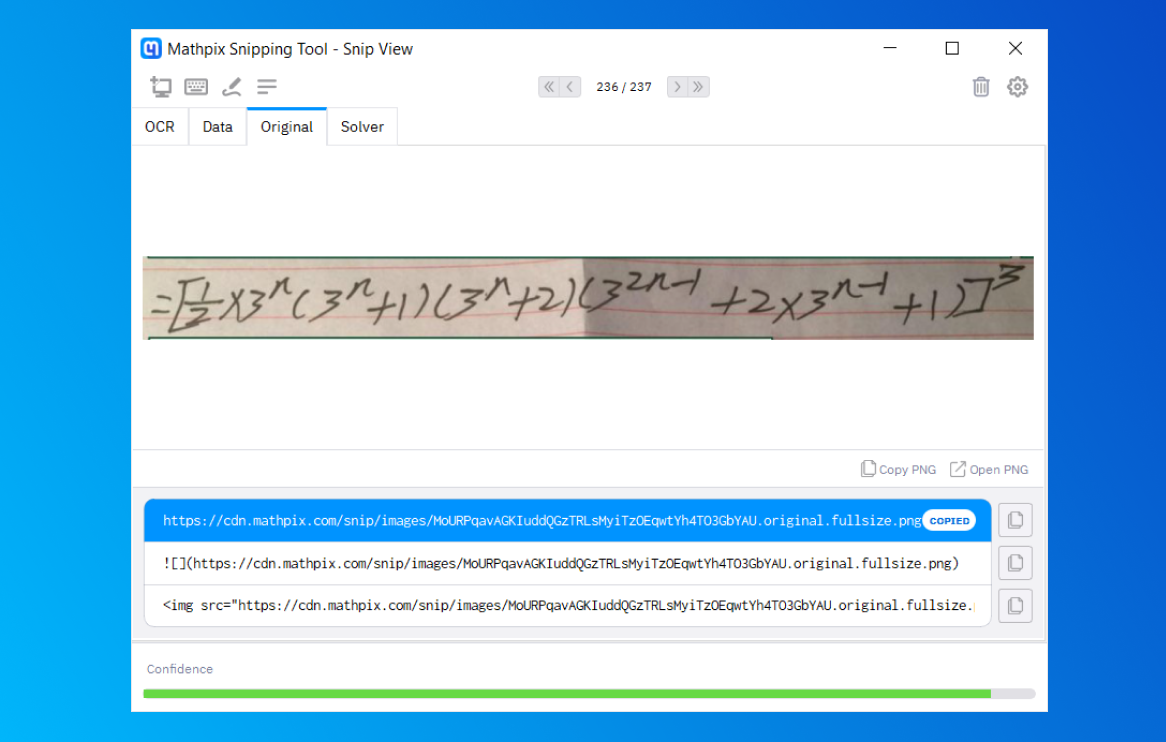Minimize the Mathpix Snipping Tool window
The width and height of the screenshot is (1166, 742).
890,48
